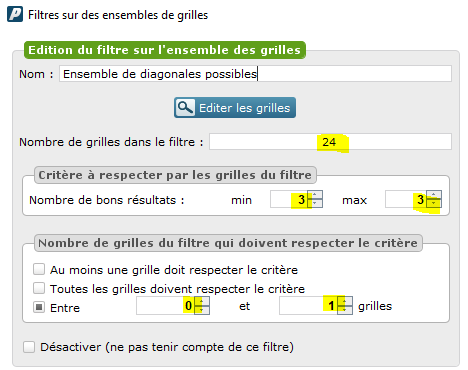Open Editer les grilles
This screenshot has height=370, width=468.
tap(235, 108)
